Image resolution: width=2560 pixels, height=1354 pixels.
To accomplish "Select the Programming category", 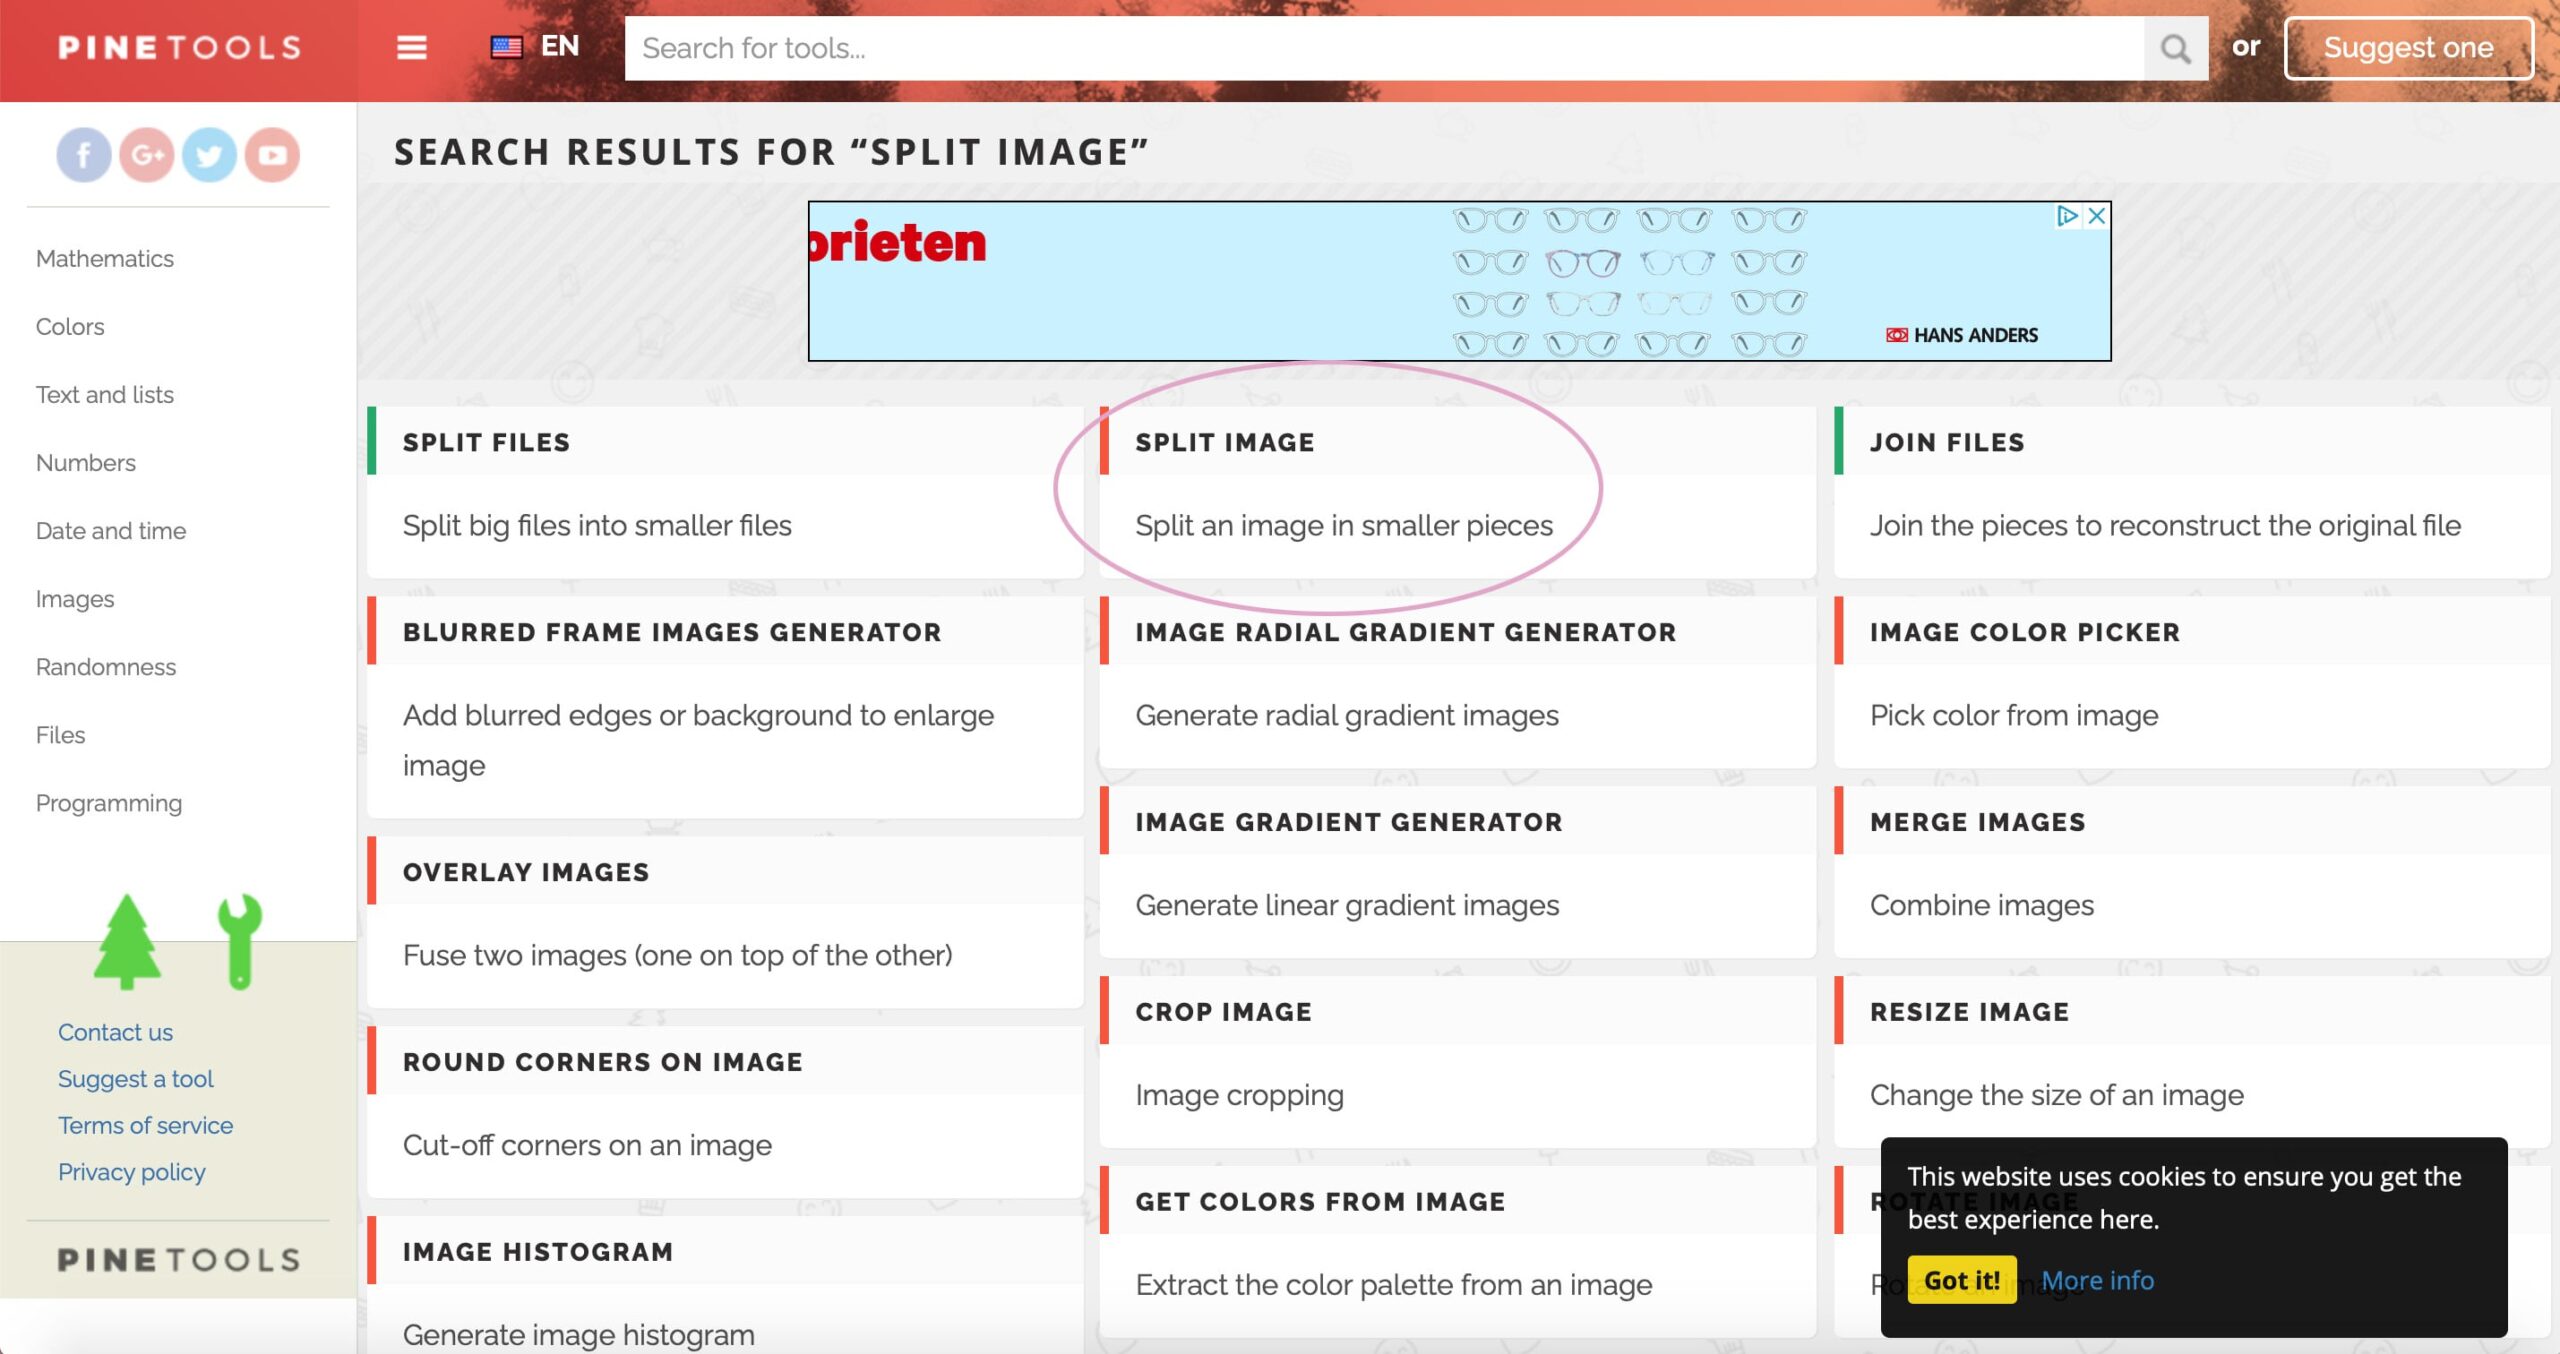I will 109,803.
